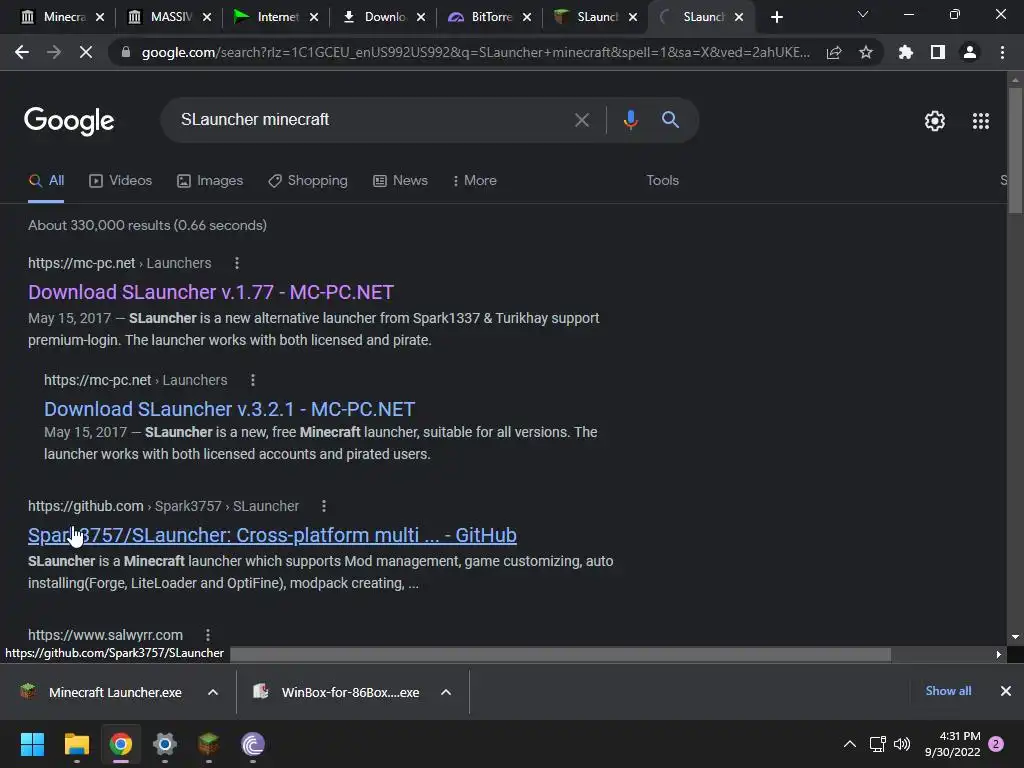Share this page using the share icon
Screen dimensions: 1024x768
click(x=834, y=52)
